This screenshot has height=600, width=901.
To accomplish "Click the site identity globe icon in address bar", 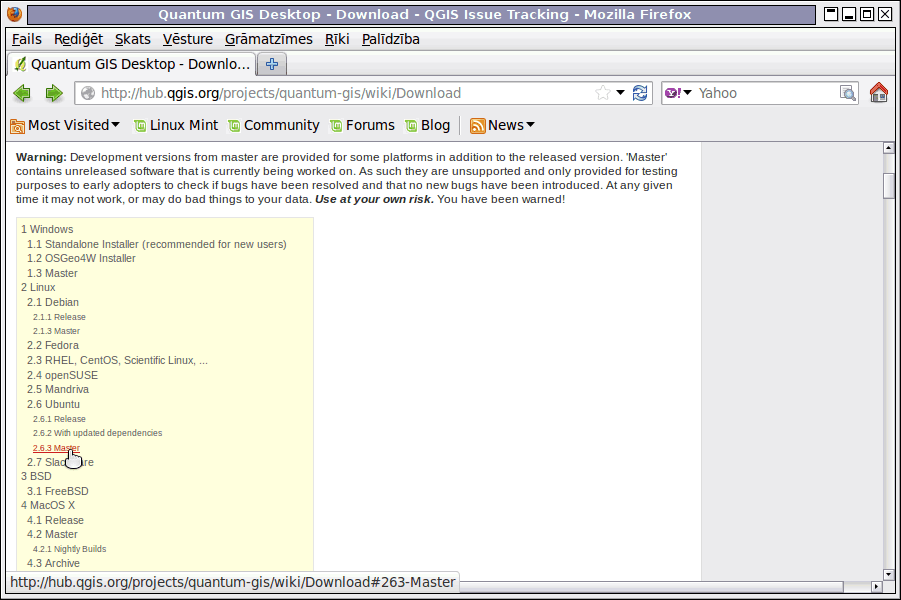I will pyautogui.click(x=88, y=93).
